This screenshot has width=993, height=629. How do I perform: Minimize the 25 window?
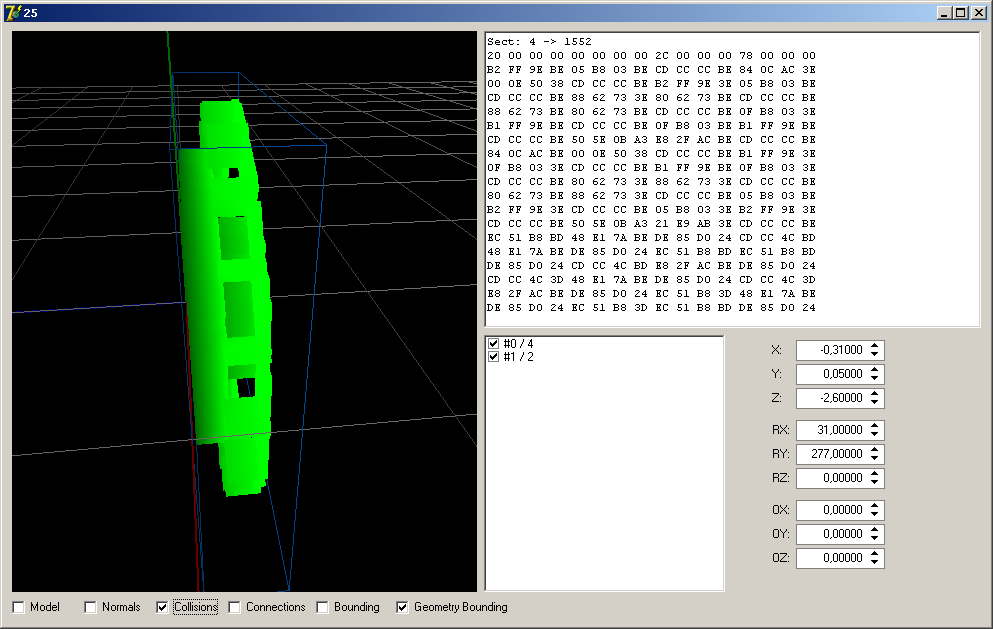click(944, 13)
